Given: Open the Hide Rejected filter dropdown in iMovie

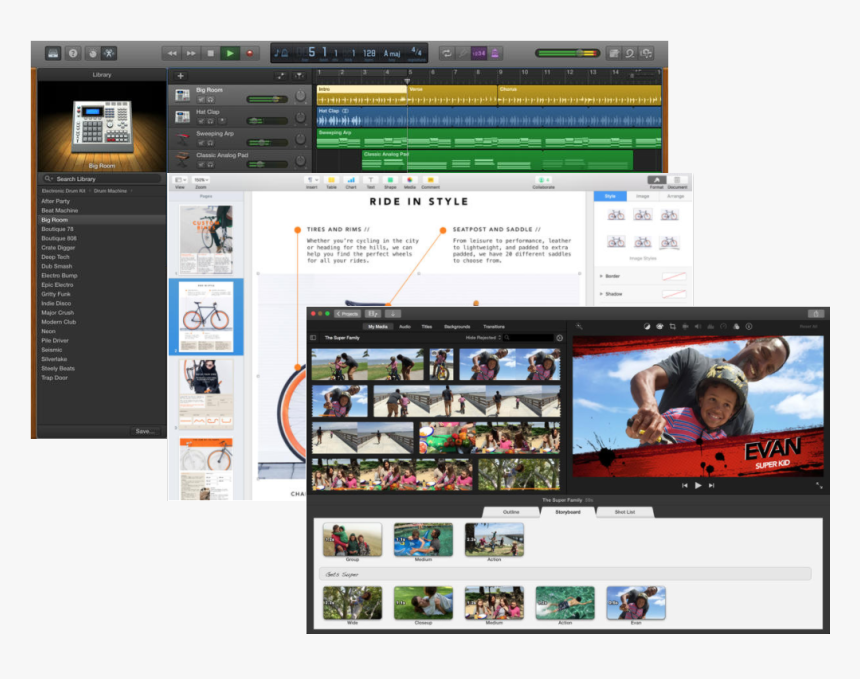Looking at the screenshot, I should coord(481,337).
